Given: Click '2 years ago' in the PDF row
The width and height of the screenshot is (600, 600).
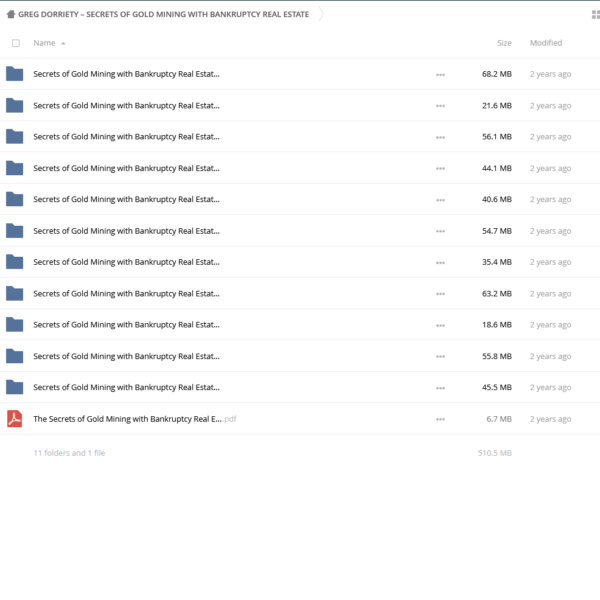Looking at the screenshot, I should tap(550, 419).
